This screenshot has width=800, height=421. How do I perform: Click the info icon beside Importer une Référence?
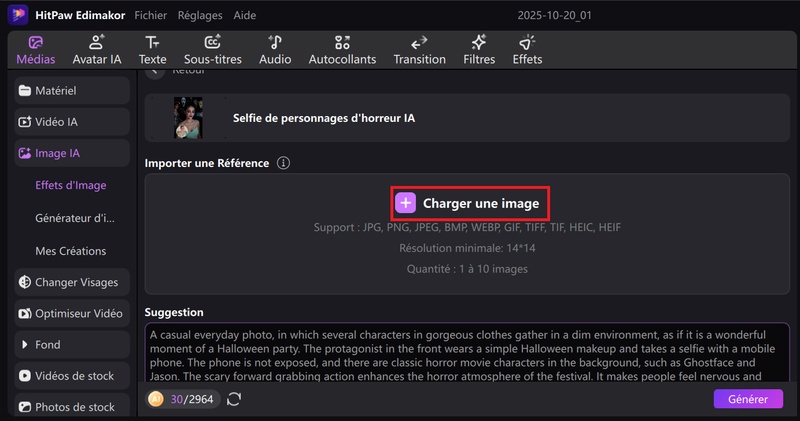(x=283, y=163)
